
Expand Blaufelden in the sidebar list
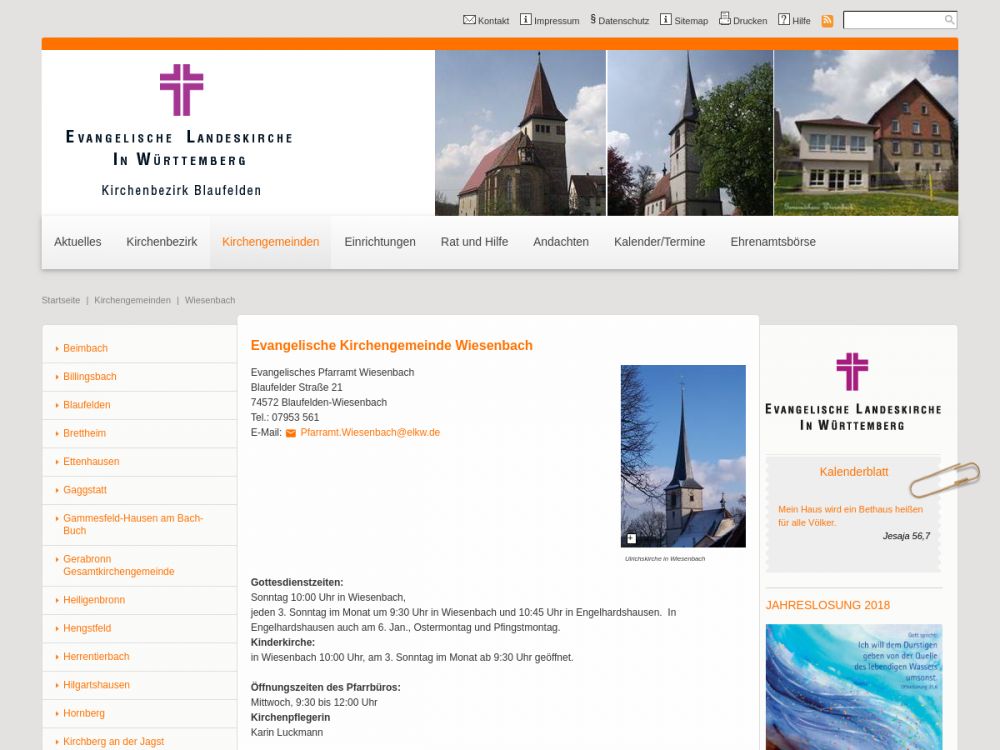click(87, 405)
